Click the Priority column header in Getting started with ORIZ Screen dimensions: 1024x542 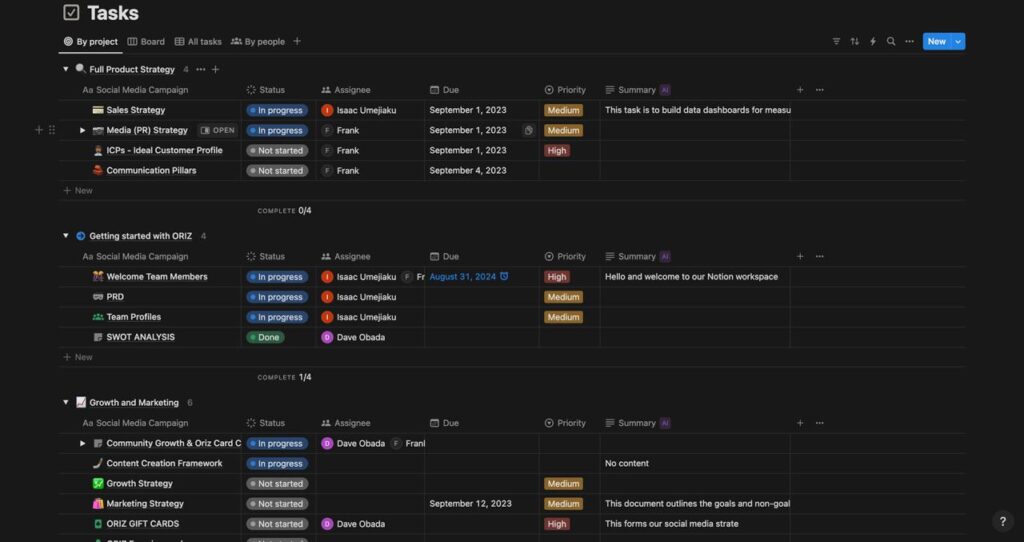coord(565,256)
